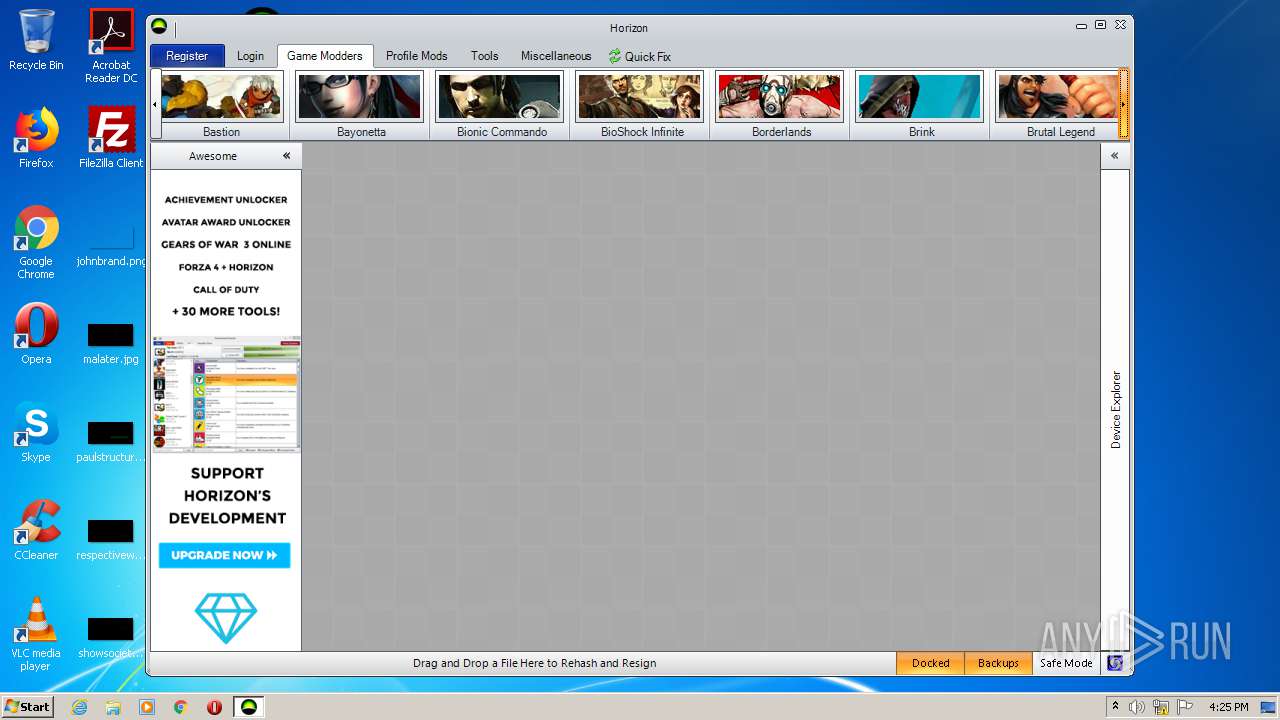Select malater.jpg desktop file

[111, 344]
